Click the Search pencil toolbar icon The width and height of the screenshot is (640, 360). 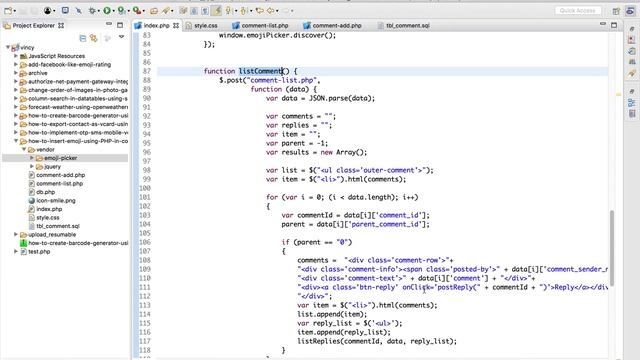point(166,11)
